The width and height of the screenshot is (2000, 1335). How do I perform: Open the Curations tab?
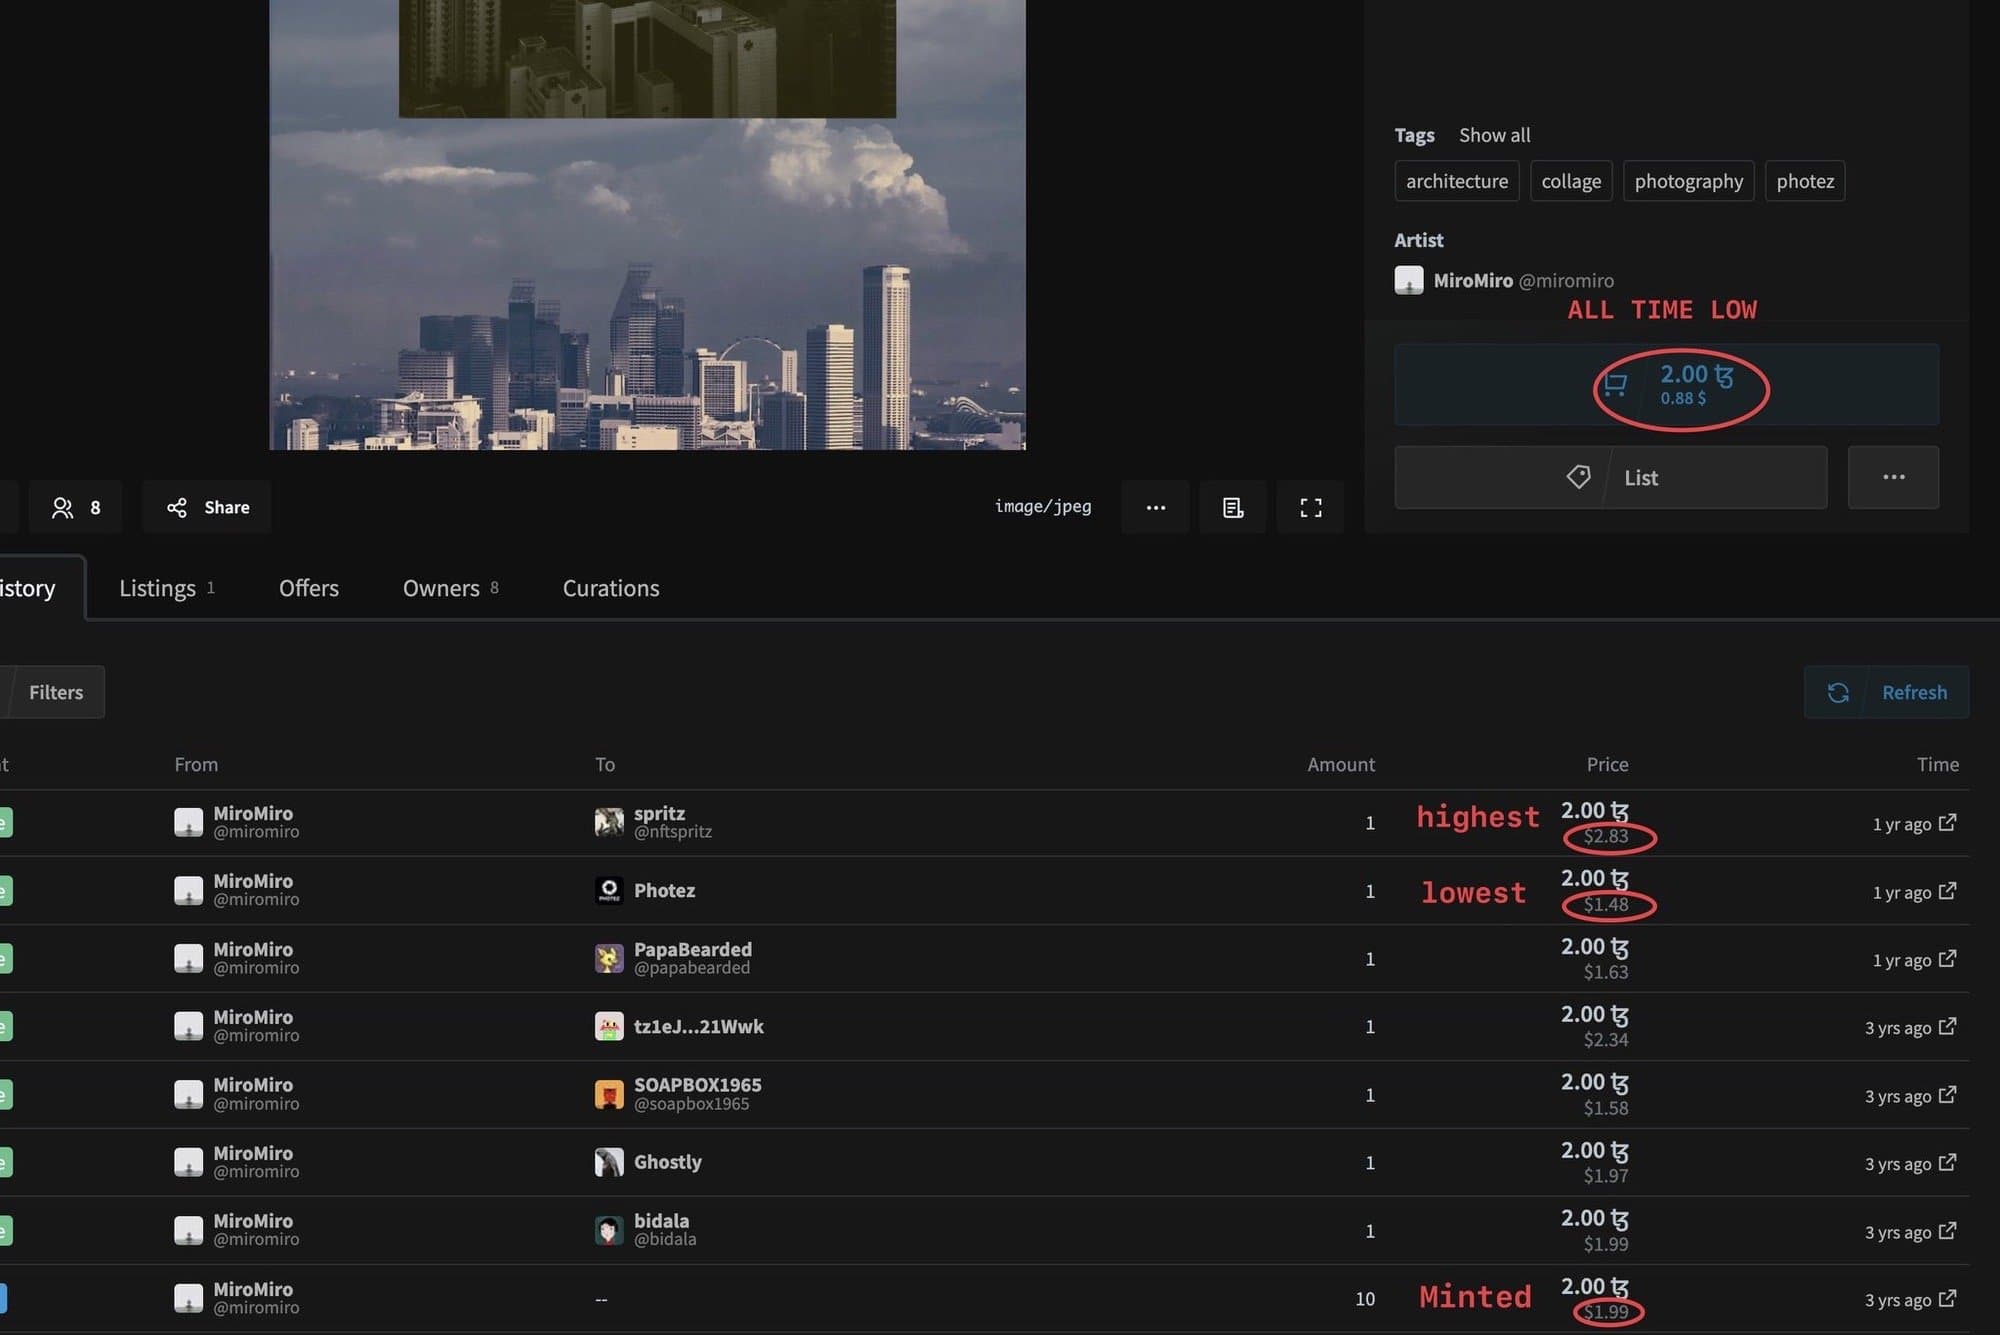point(610,588)
